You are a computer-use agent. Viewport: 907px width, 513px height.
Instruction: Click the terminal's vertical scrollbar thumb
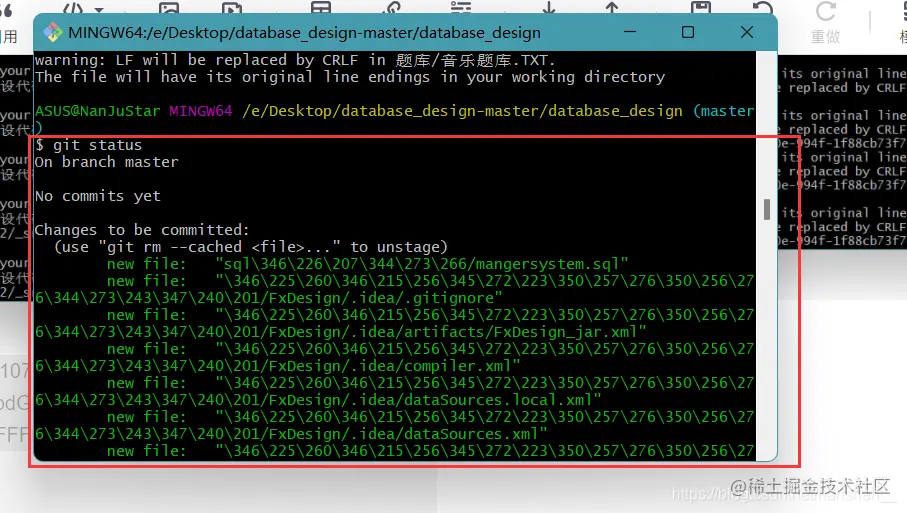[766, 209]
